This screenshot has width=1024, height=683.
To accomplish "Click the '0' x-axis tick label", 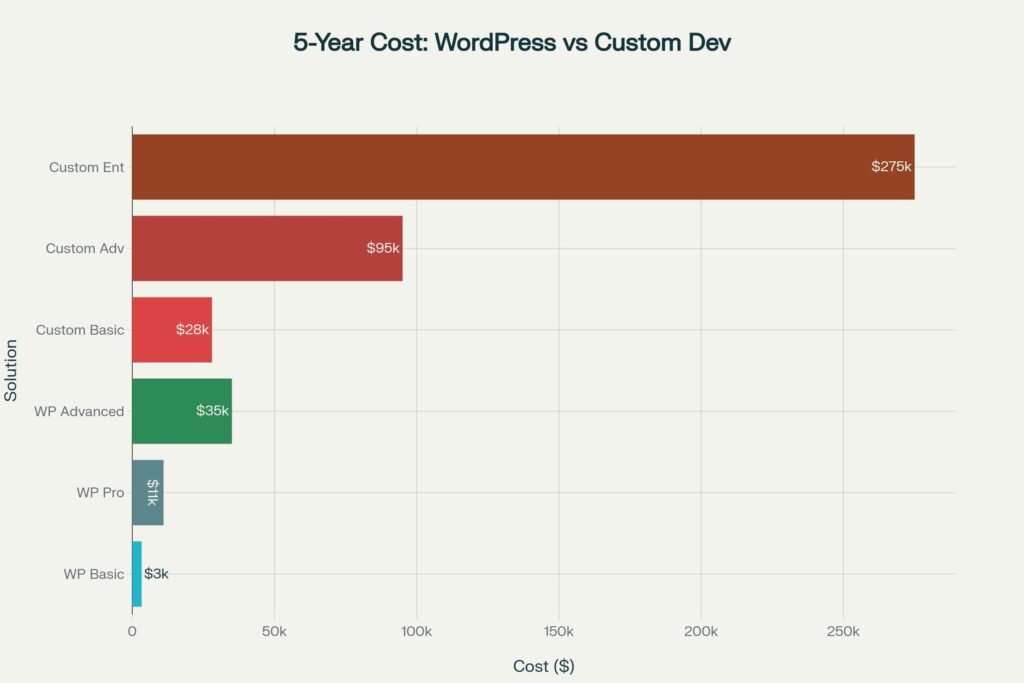I will tap(132, 631).
